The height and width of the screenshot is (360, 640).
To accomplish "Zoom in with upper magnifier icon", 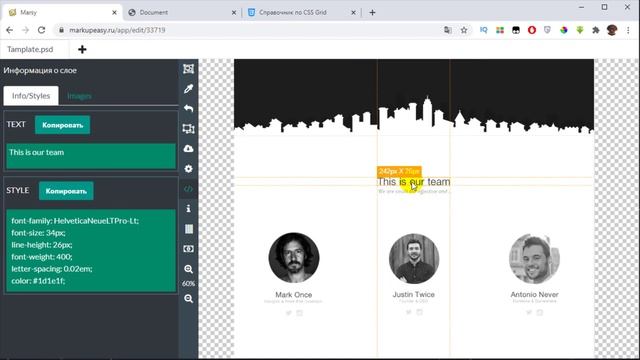I will (x=189, y=269).
